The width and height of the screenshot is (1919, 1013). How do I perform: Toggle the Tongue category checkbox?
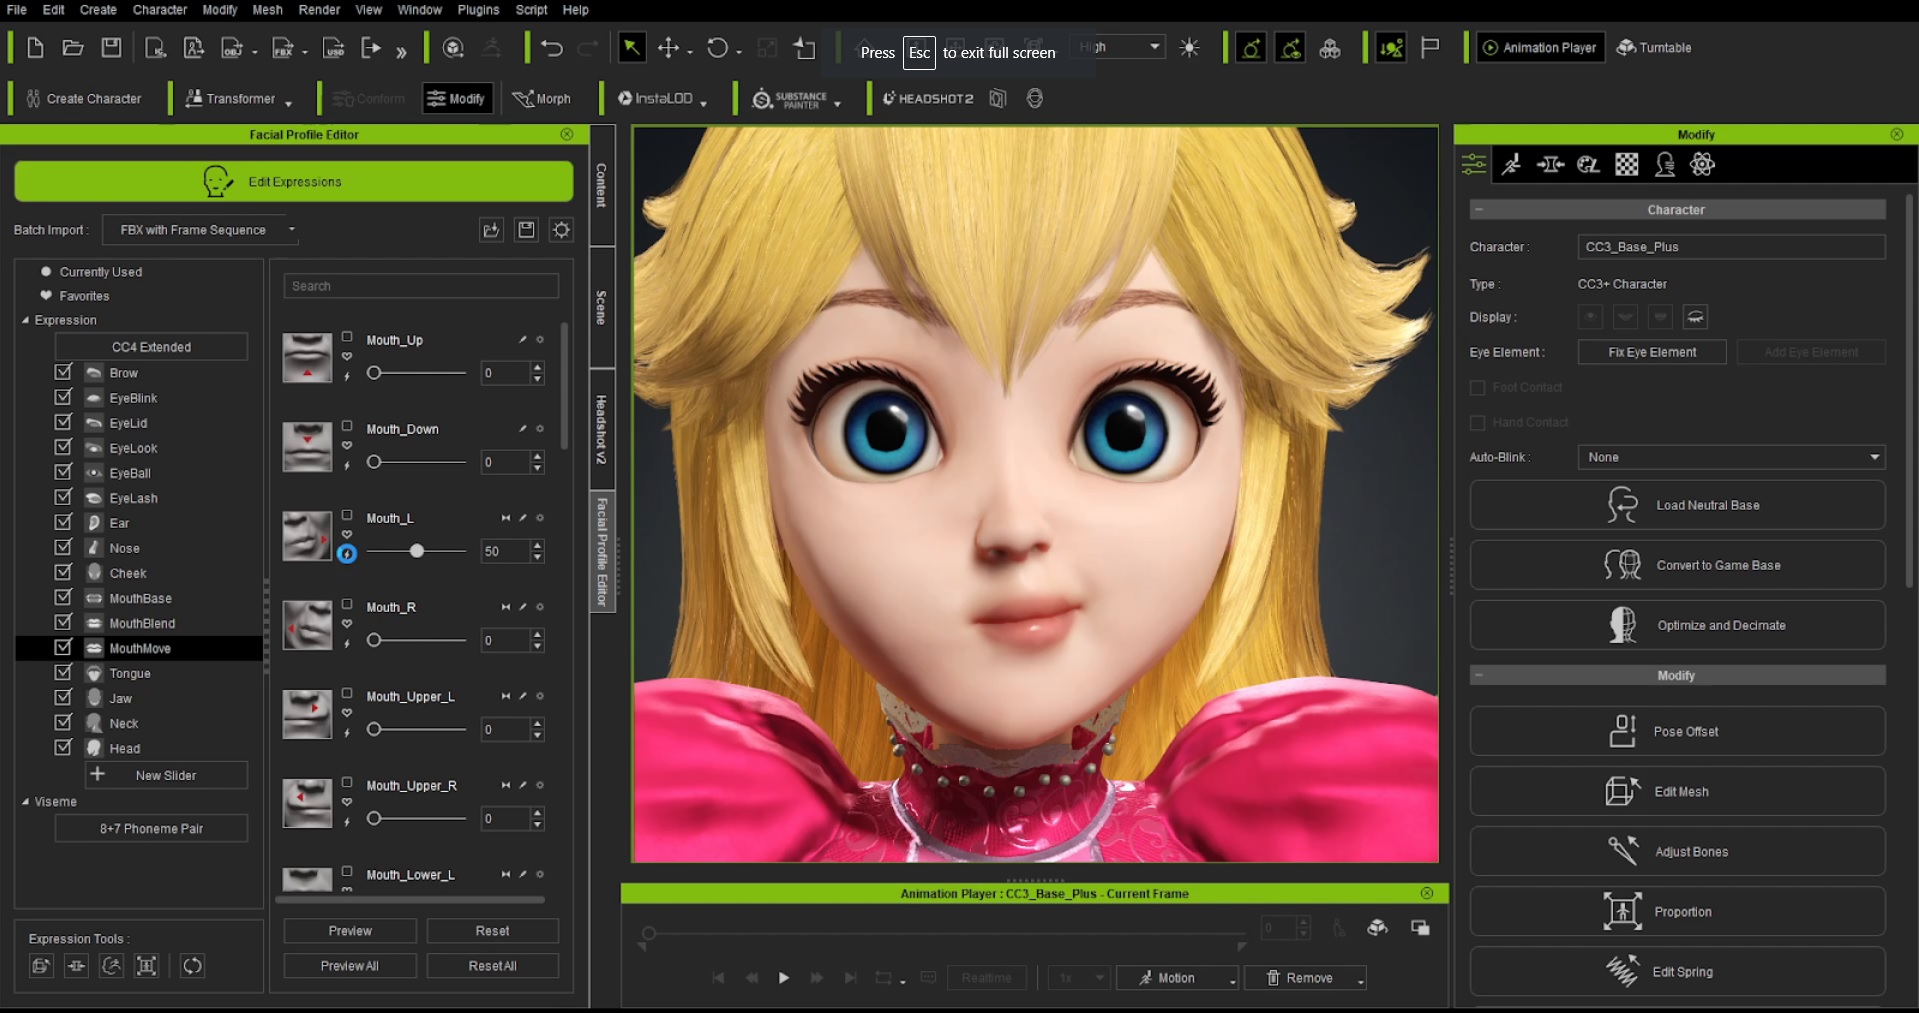tap(63, 672)
